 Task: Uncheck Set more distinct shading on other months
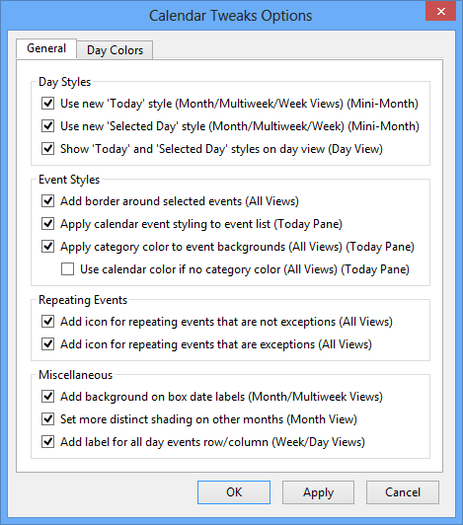pyautogui.click(x=48, y=419)
